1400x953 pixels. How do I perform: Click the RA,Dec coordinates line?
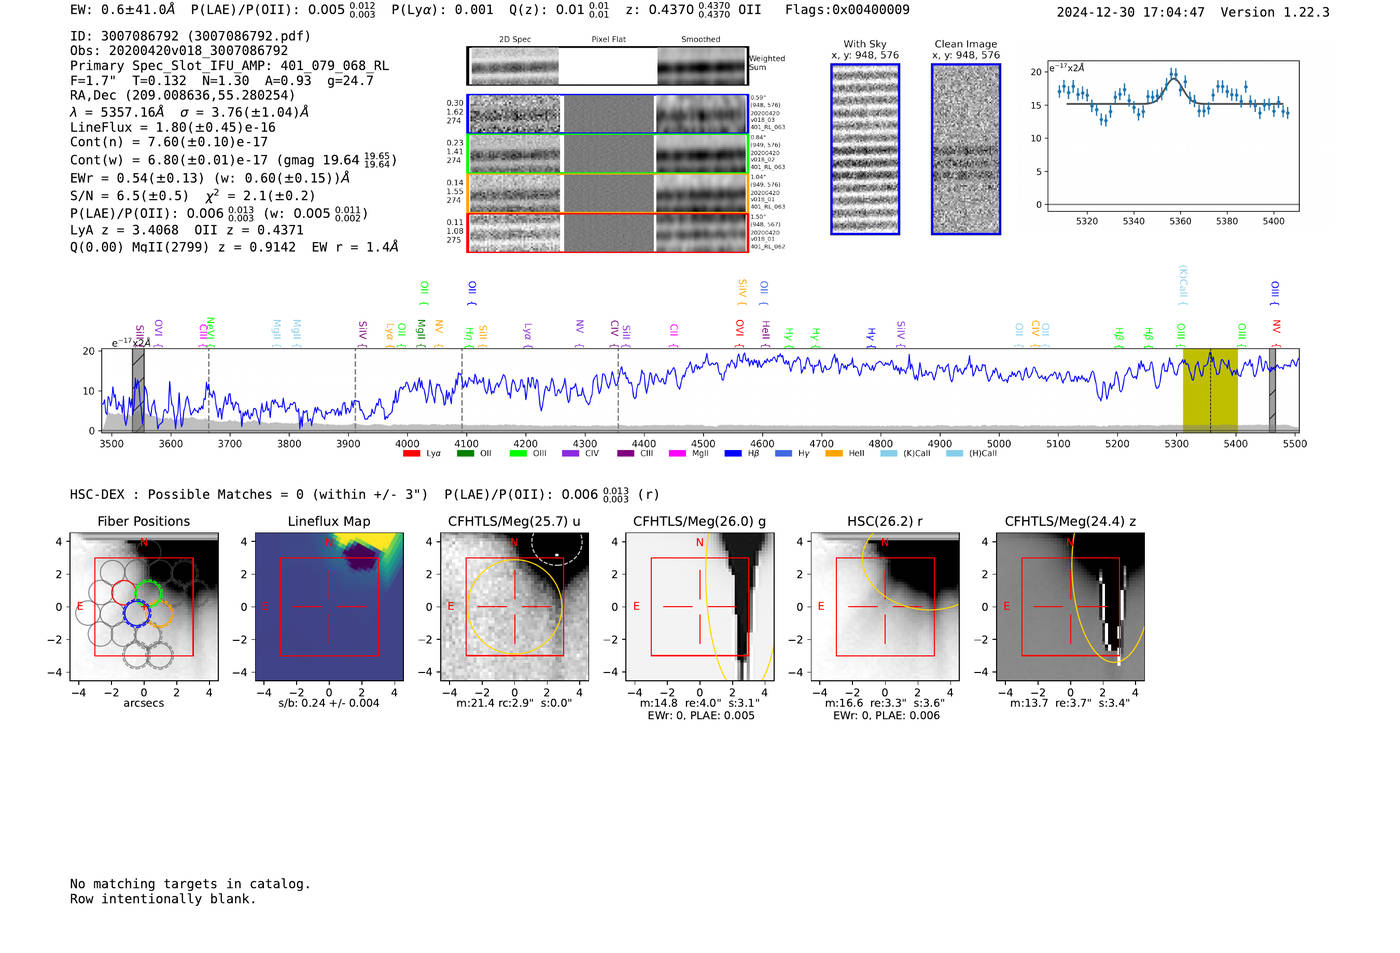click(182, 96)
